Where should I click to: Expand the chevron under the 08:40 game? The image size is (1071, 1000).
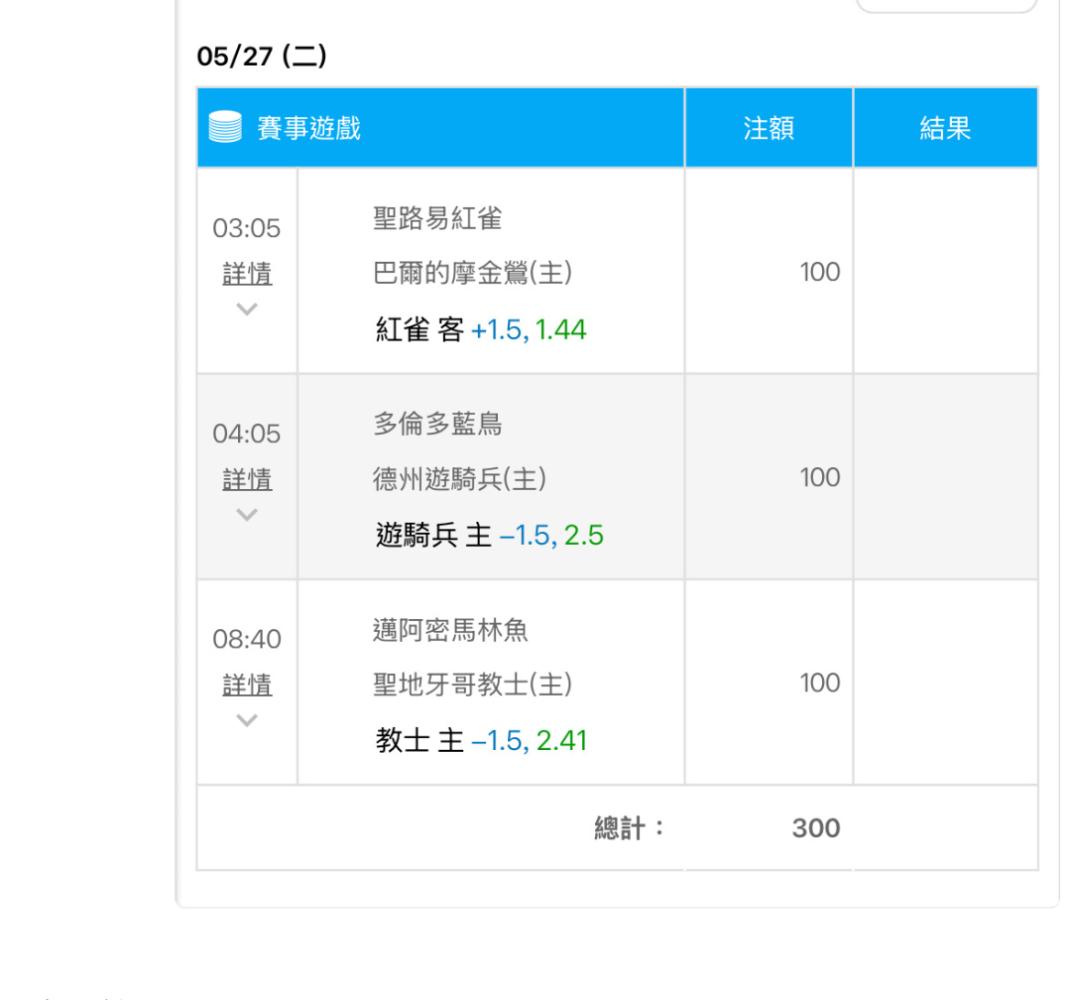pos(247,720)
